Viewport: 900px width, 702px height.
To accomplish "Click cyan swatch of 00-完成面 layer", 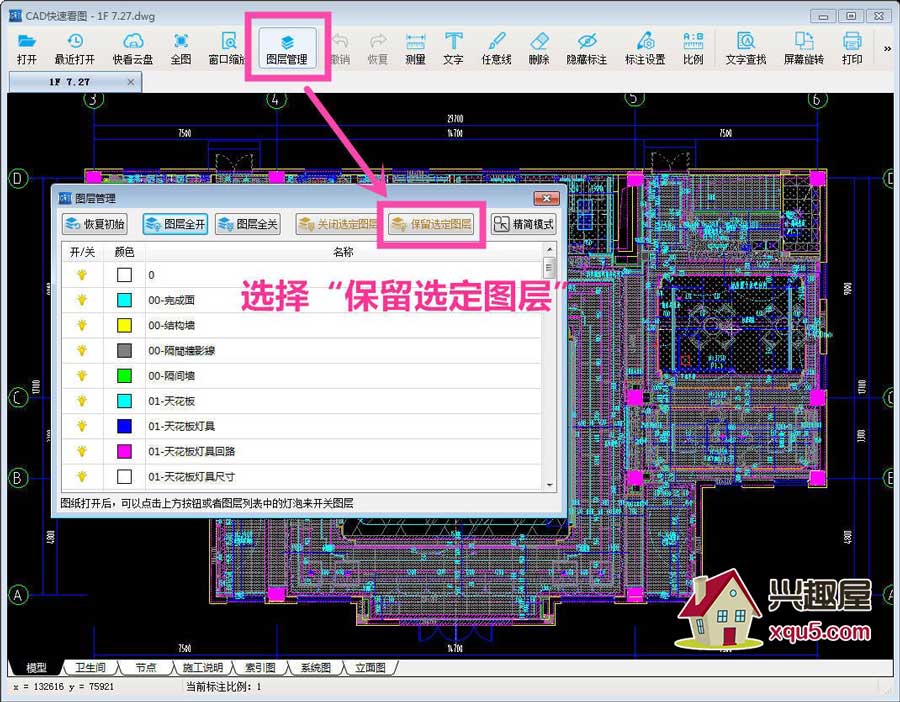I will click(124, 300).
